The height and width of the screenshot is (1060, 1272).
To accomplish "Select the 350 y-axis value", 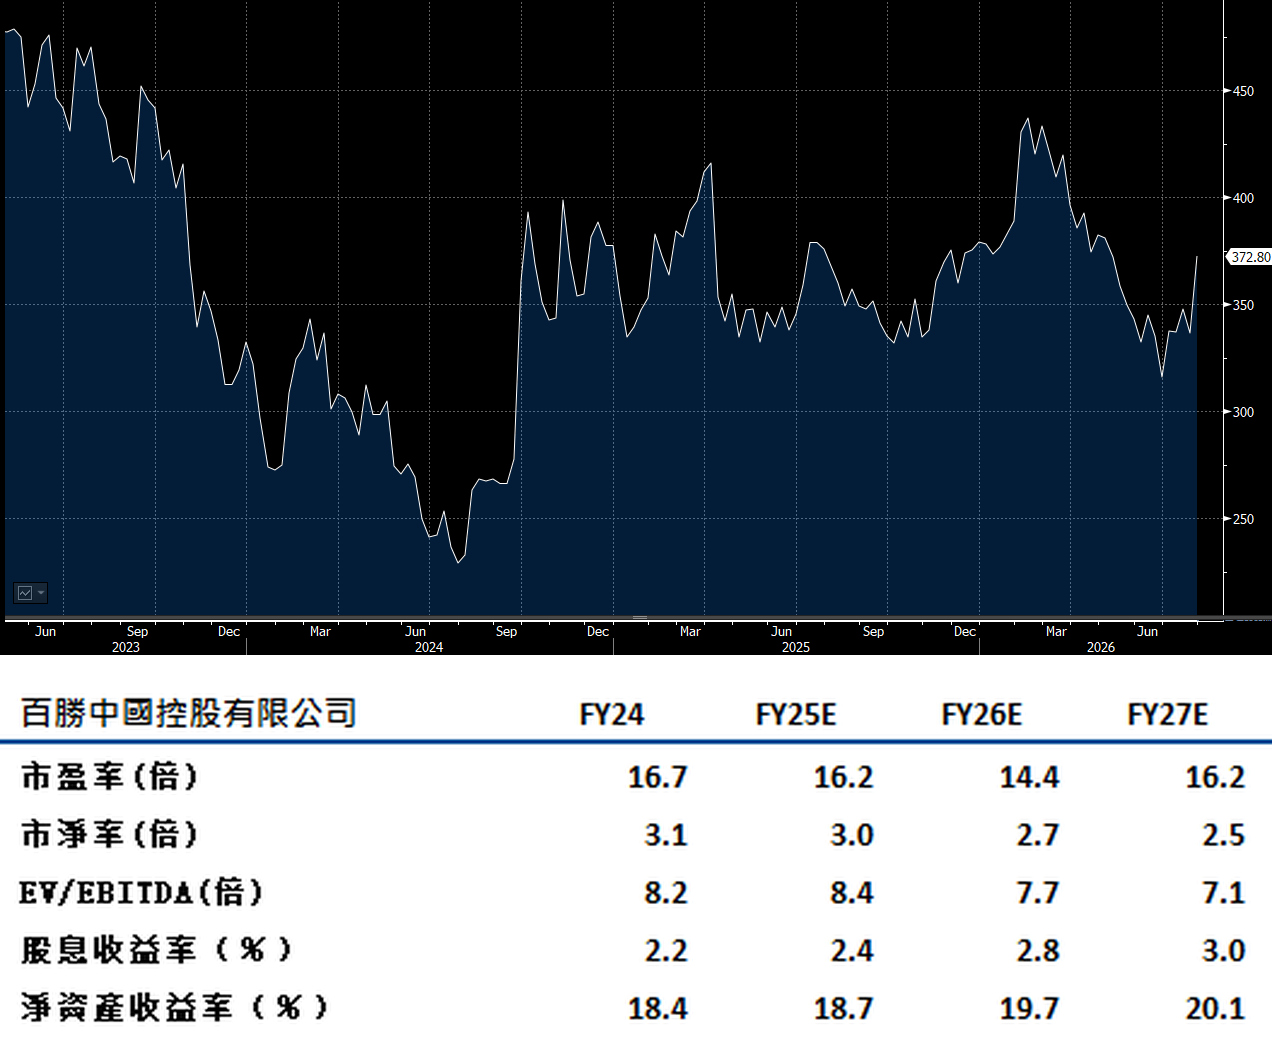I will (x=1242, y=305).
